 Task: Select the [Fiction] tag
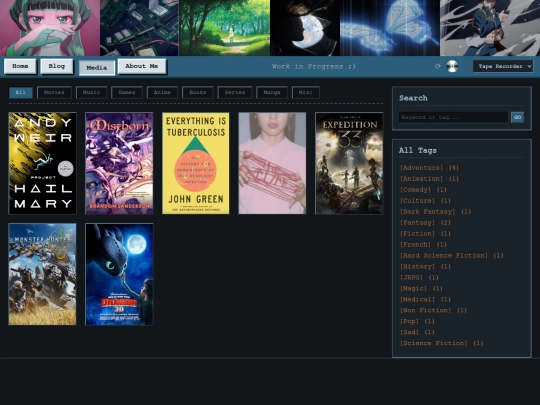point(417,234)
